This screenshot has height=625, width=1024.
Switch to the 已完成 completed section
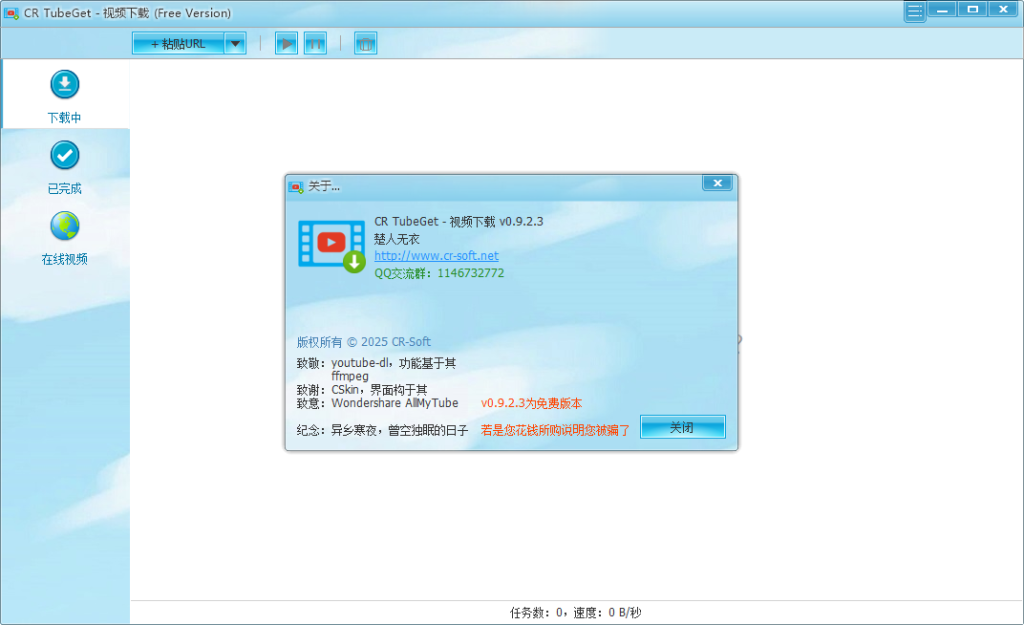click(x=65, y=167)
